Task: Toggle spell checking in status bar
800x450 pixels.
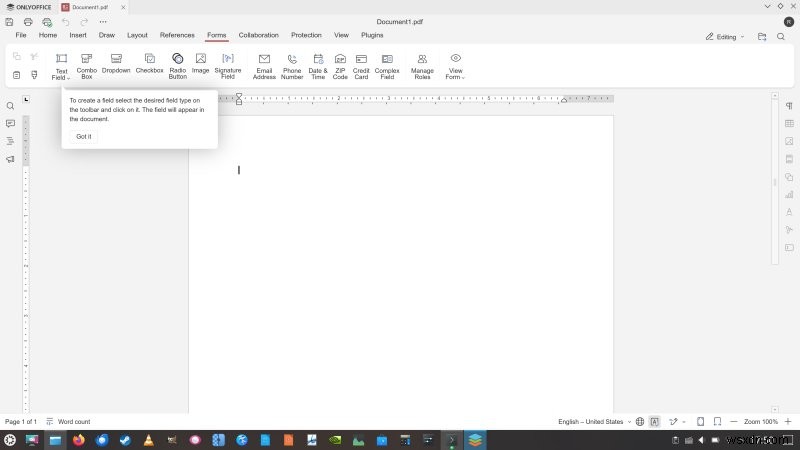Action: (655, 421)
